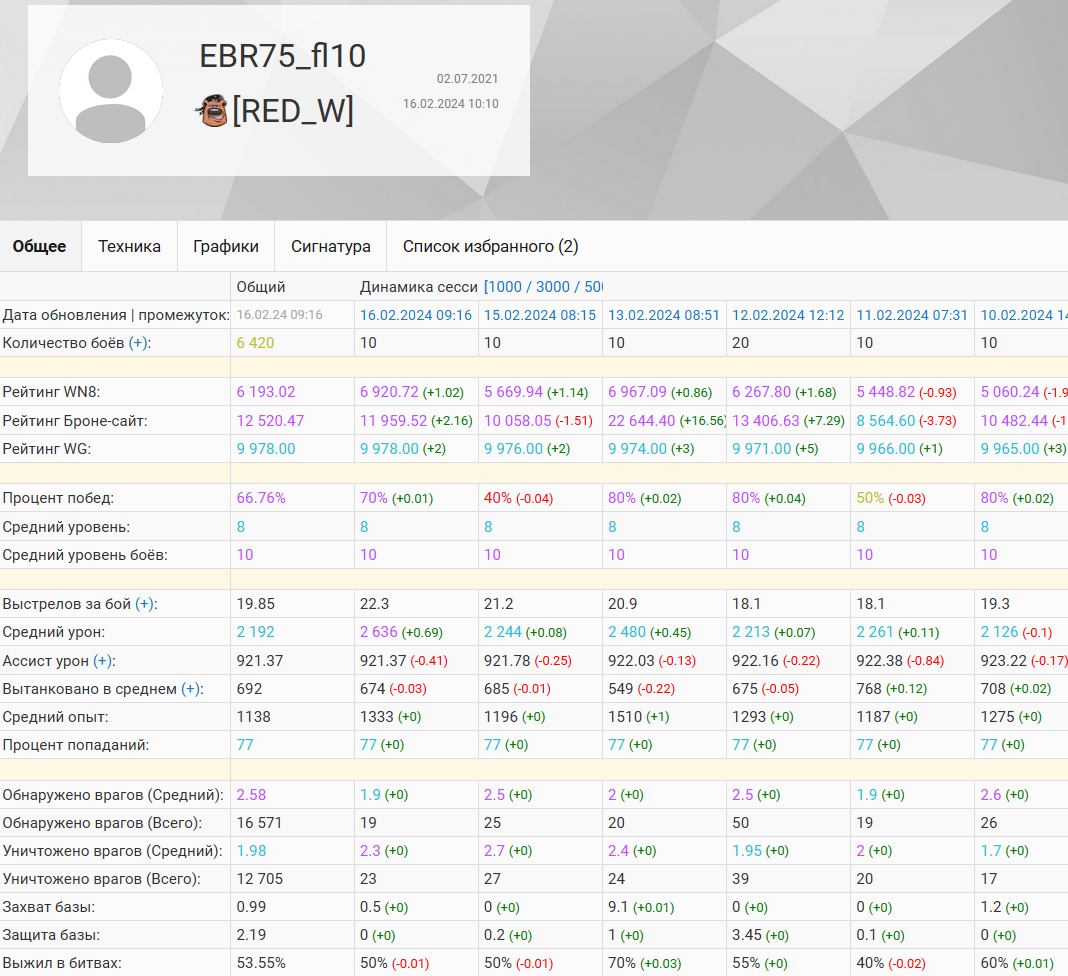Open the Графики tab
The width and height of the screenshot is (1068, 976).
(x=226, y=246)
